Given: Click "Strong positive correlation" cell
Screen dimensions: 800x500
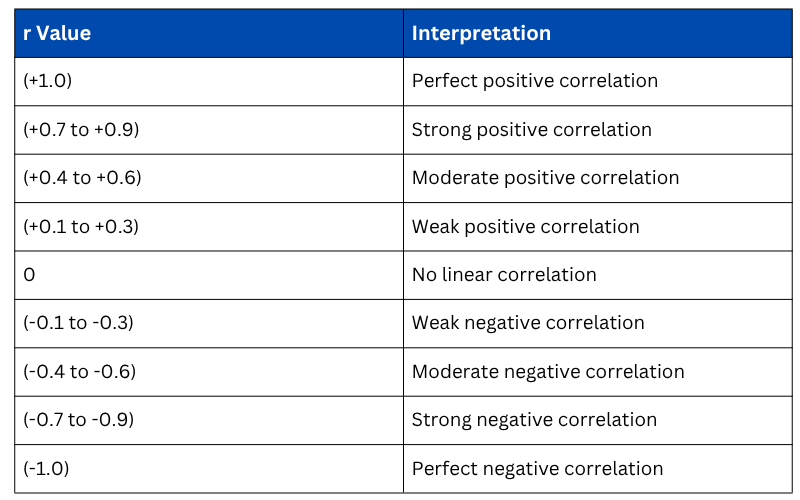Looking at the screenshot, I should coord(532,130).
